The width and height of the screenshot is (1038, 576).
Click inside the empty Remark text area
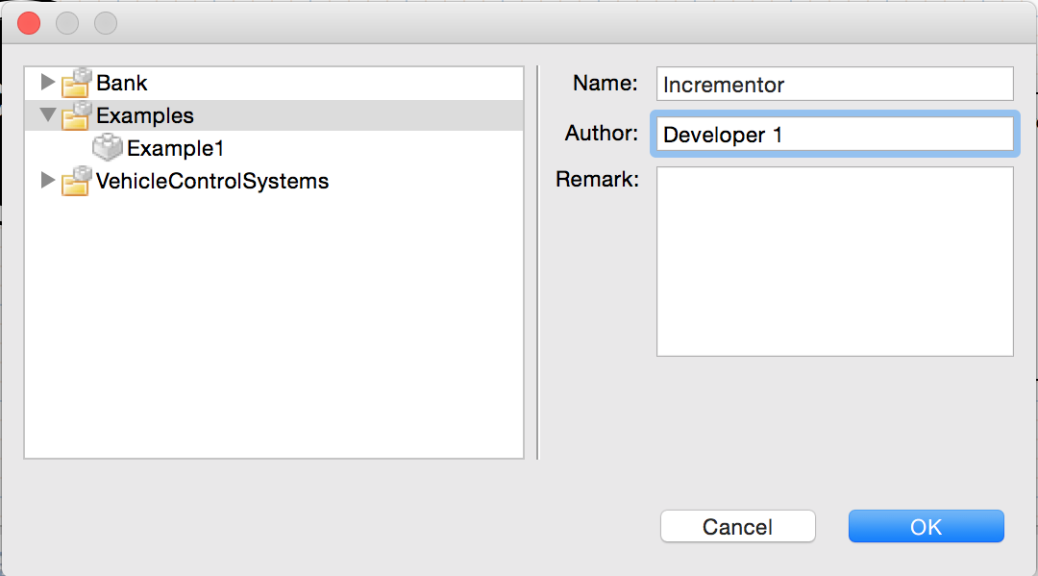point(835,262)
